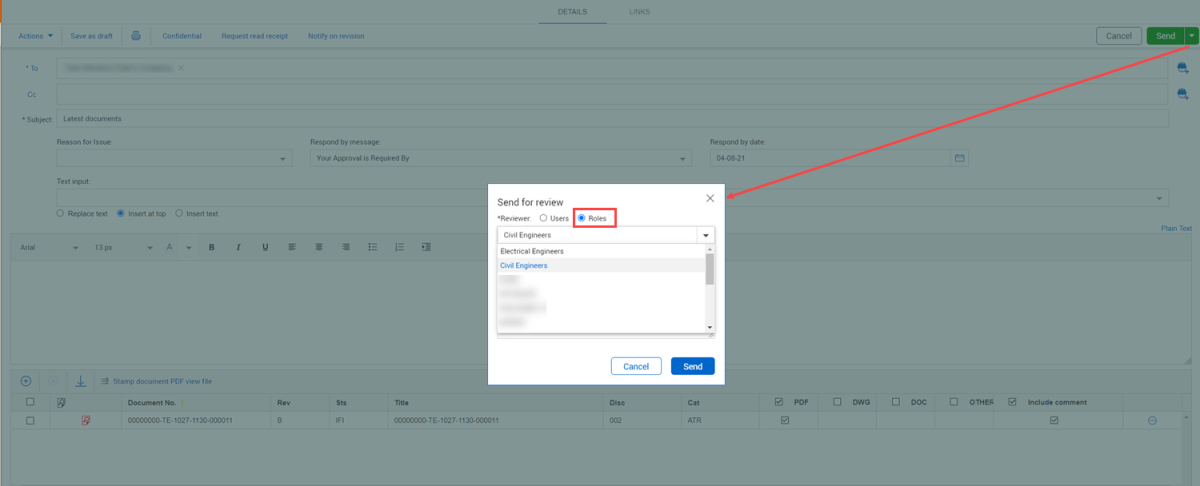The width and height of the screenshot is (1200, 486).
Task: Click the font color A icon
Action: tap(170, 247)
